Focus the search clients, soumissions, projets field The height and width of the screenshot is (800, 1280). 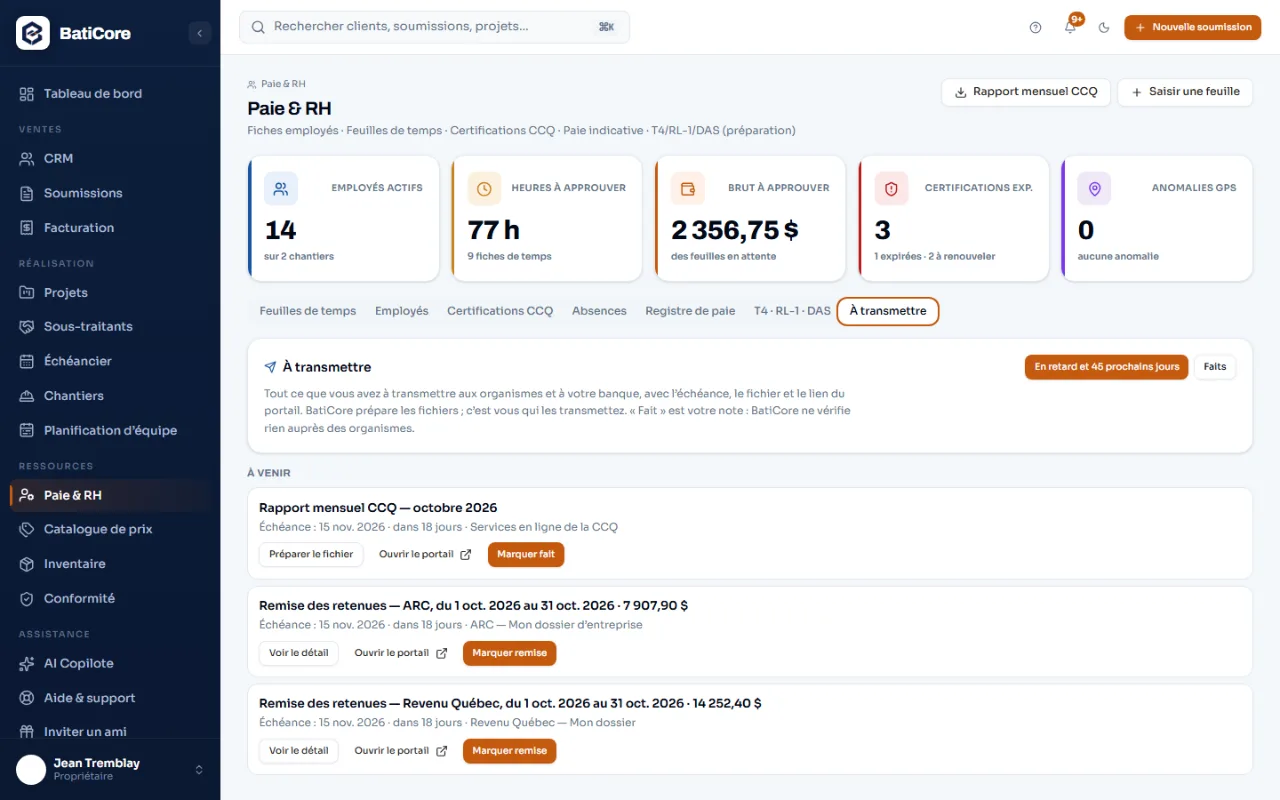click(x=434, y=27)
